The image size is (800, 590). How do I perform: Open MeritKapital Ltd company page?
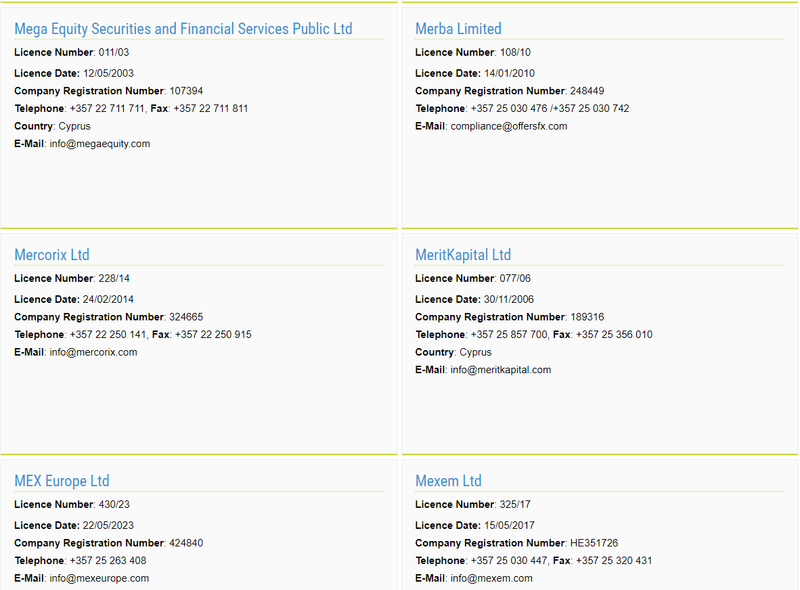tap(463, 255)
